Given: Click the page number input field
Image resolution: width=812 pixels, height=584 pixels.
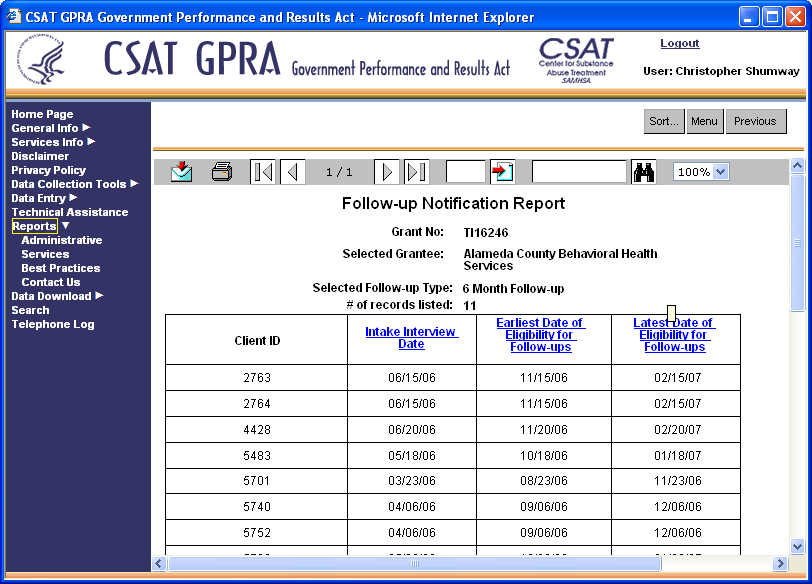Looking at the screenshot, I should pos(465,172).
